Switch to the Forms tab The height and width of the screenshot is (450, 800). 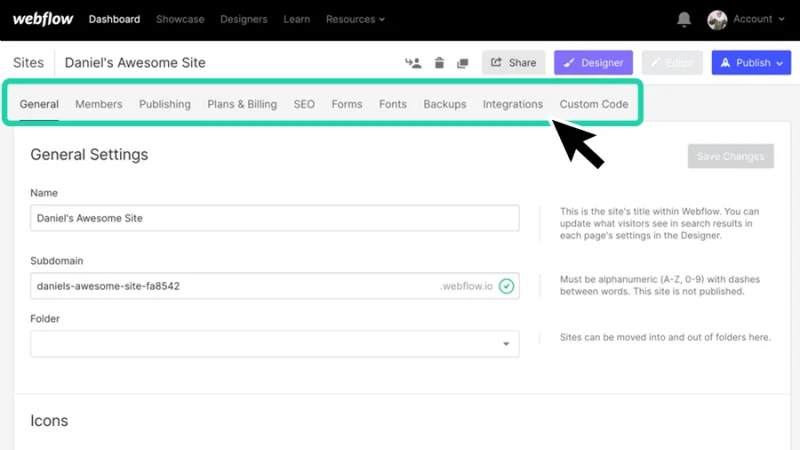(x=347, y=104)
